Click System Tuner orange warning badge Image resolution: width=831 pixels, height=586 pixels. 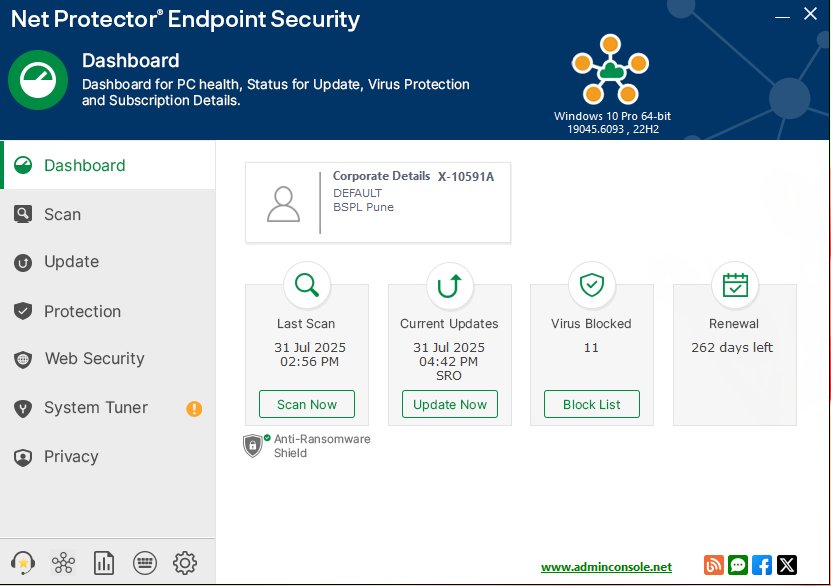point(194,408)
